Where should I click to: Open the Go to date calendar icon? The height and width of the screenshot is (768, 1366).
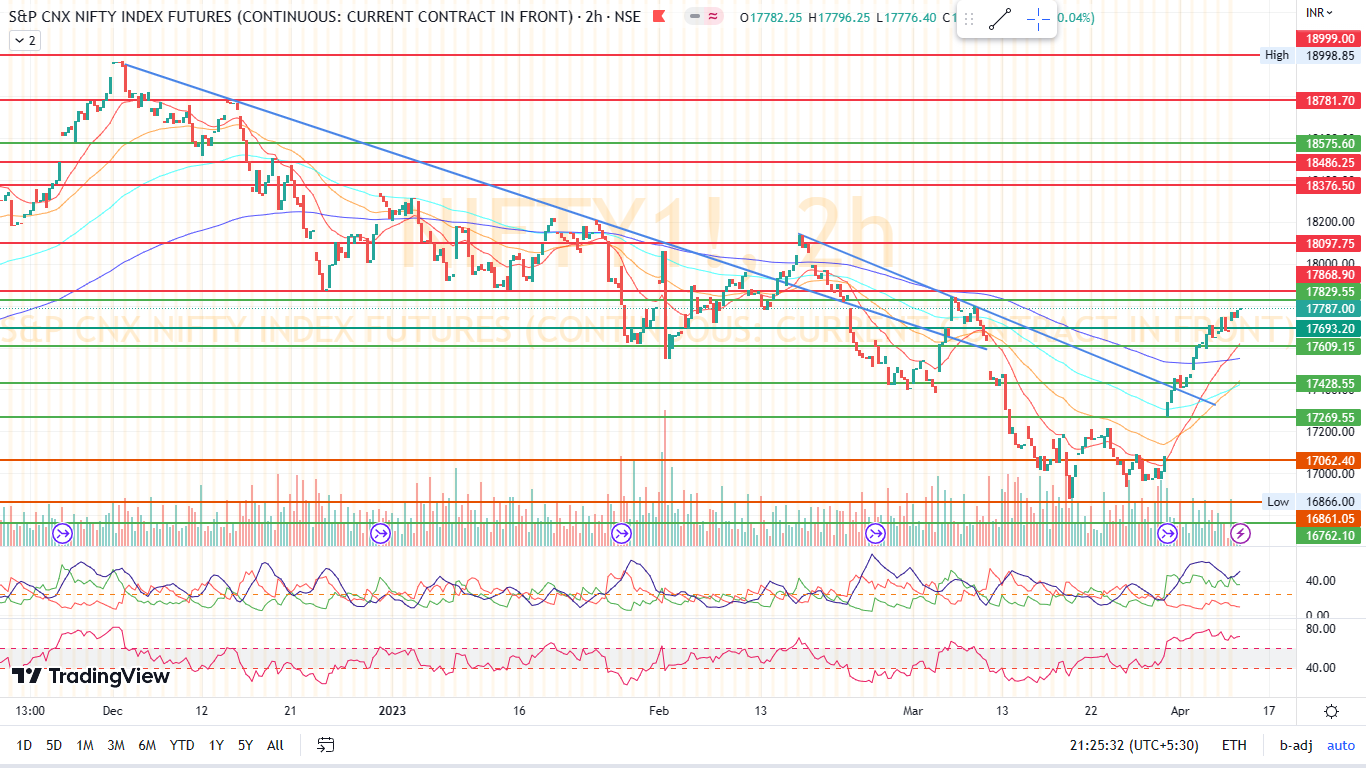[325, 745]
